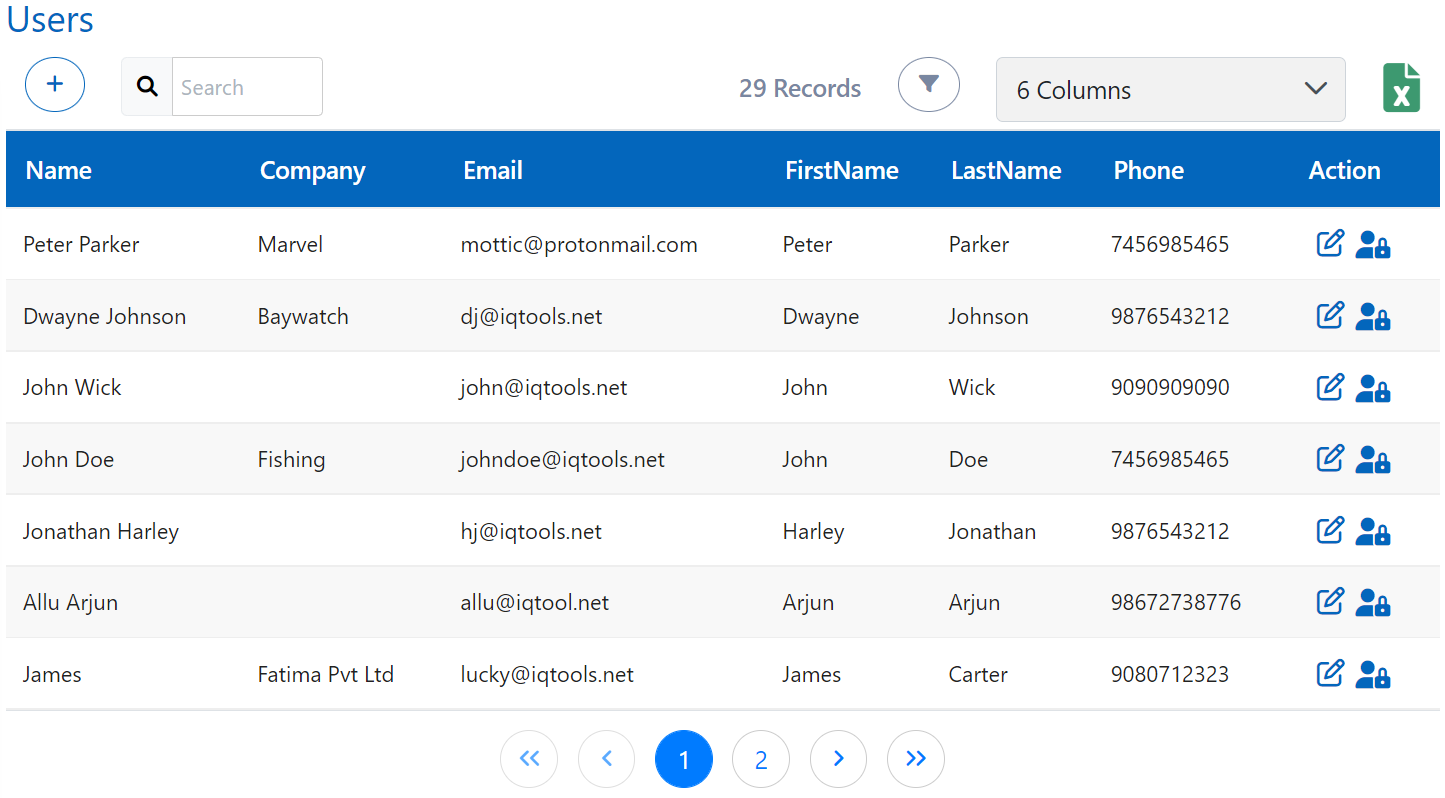Viewport: 1445px width, 798px height.
Task: Click edit icon for John Wick
Action: point(1329,388)
